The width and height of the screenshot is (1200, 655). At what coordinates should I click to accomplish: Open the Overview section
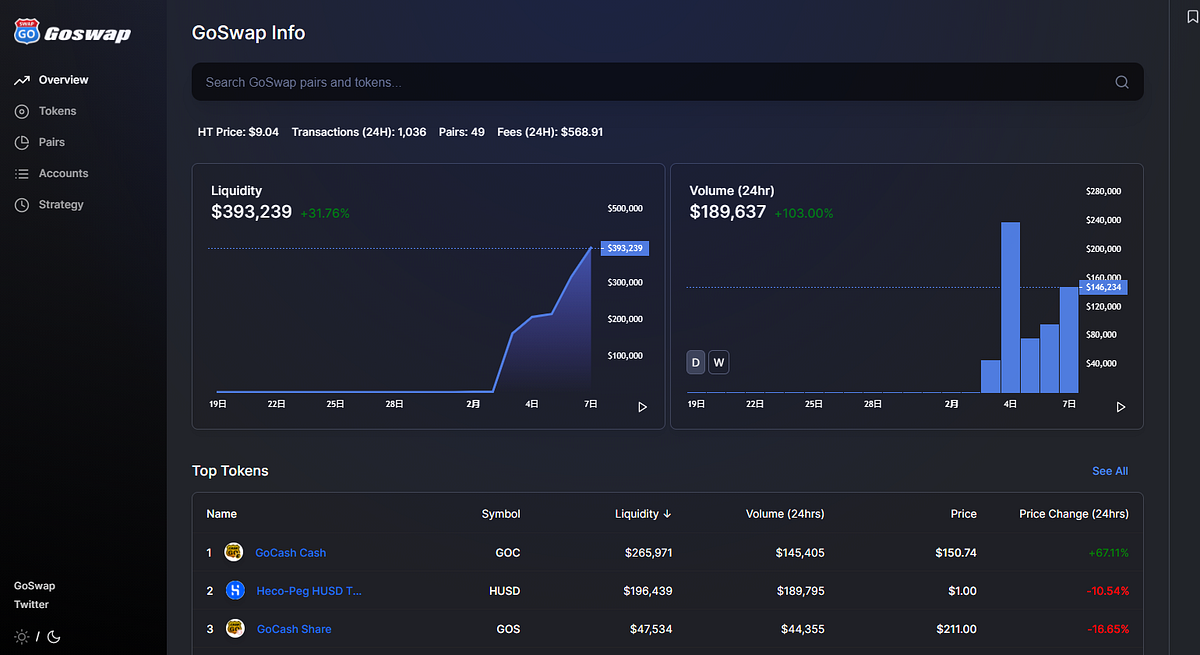click(64, 80)
